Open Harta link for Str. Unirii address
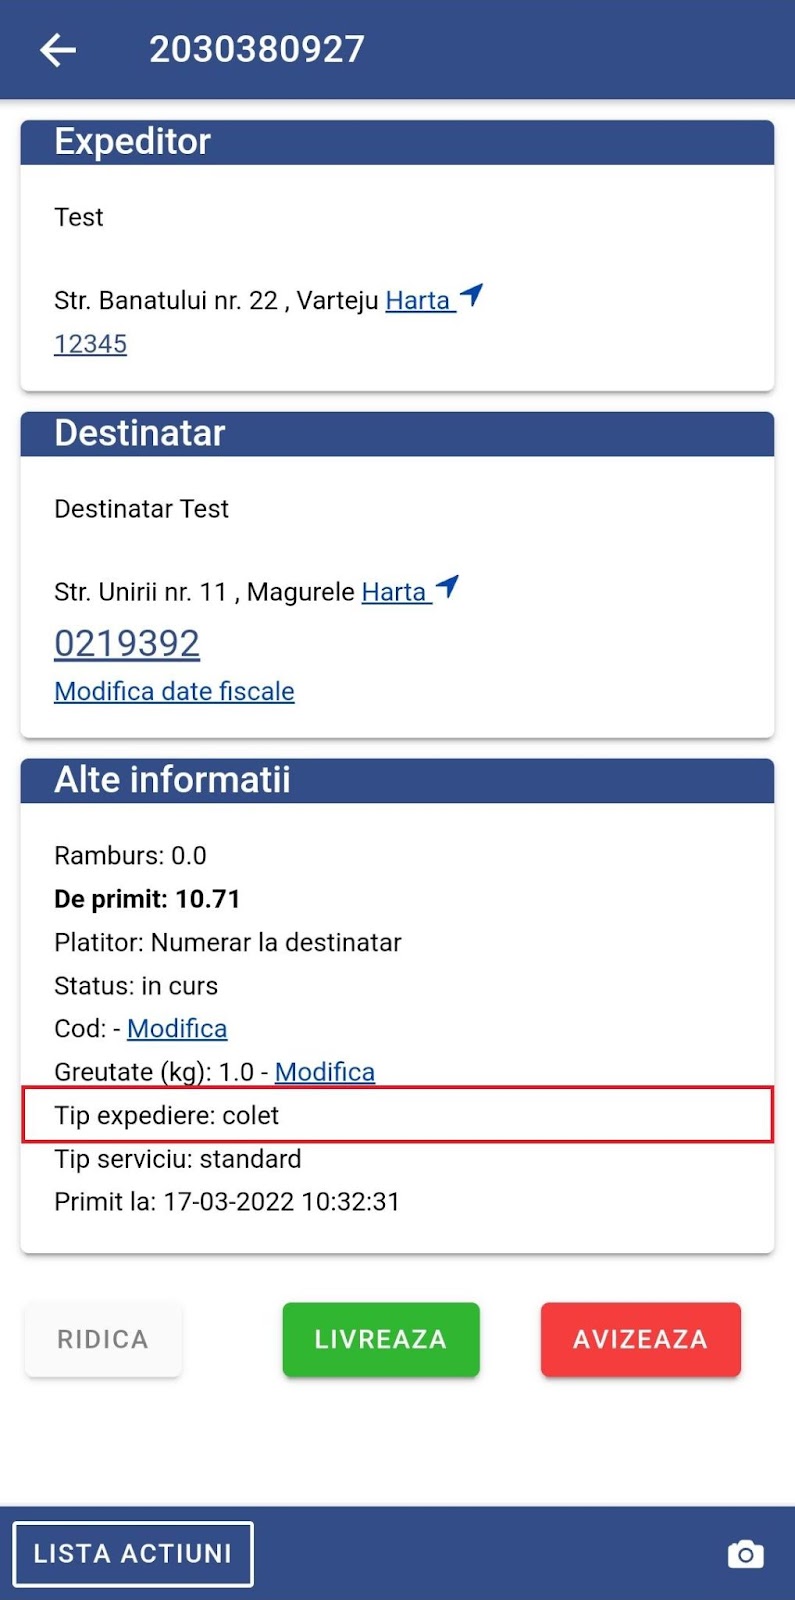 click(x=396, y=592)
